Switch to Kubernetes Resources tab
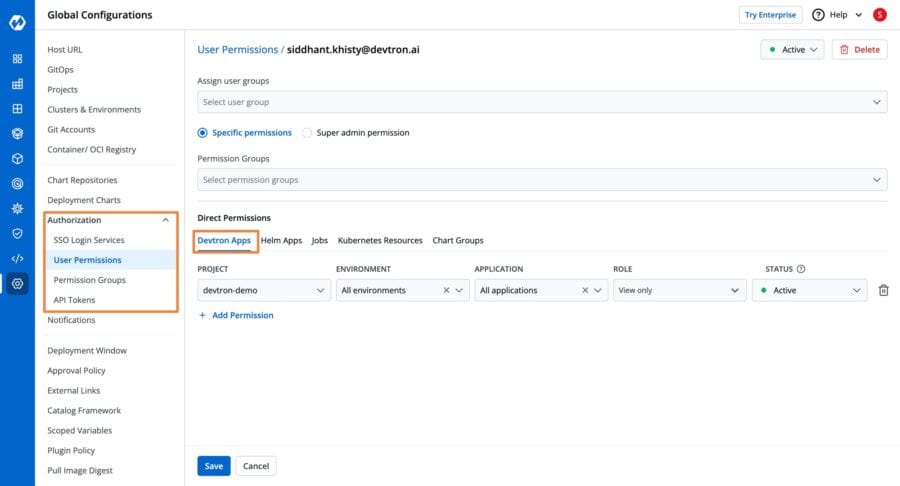The height and width of the screenshot is (486, 900). (x=380, y=240)
